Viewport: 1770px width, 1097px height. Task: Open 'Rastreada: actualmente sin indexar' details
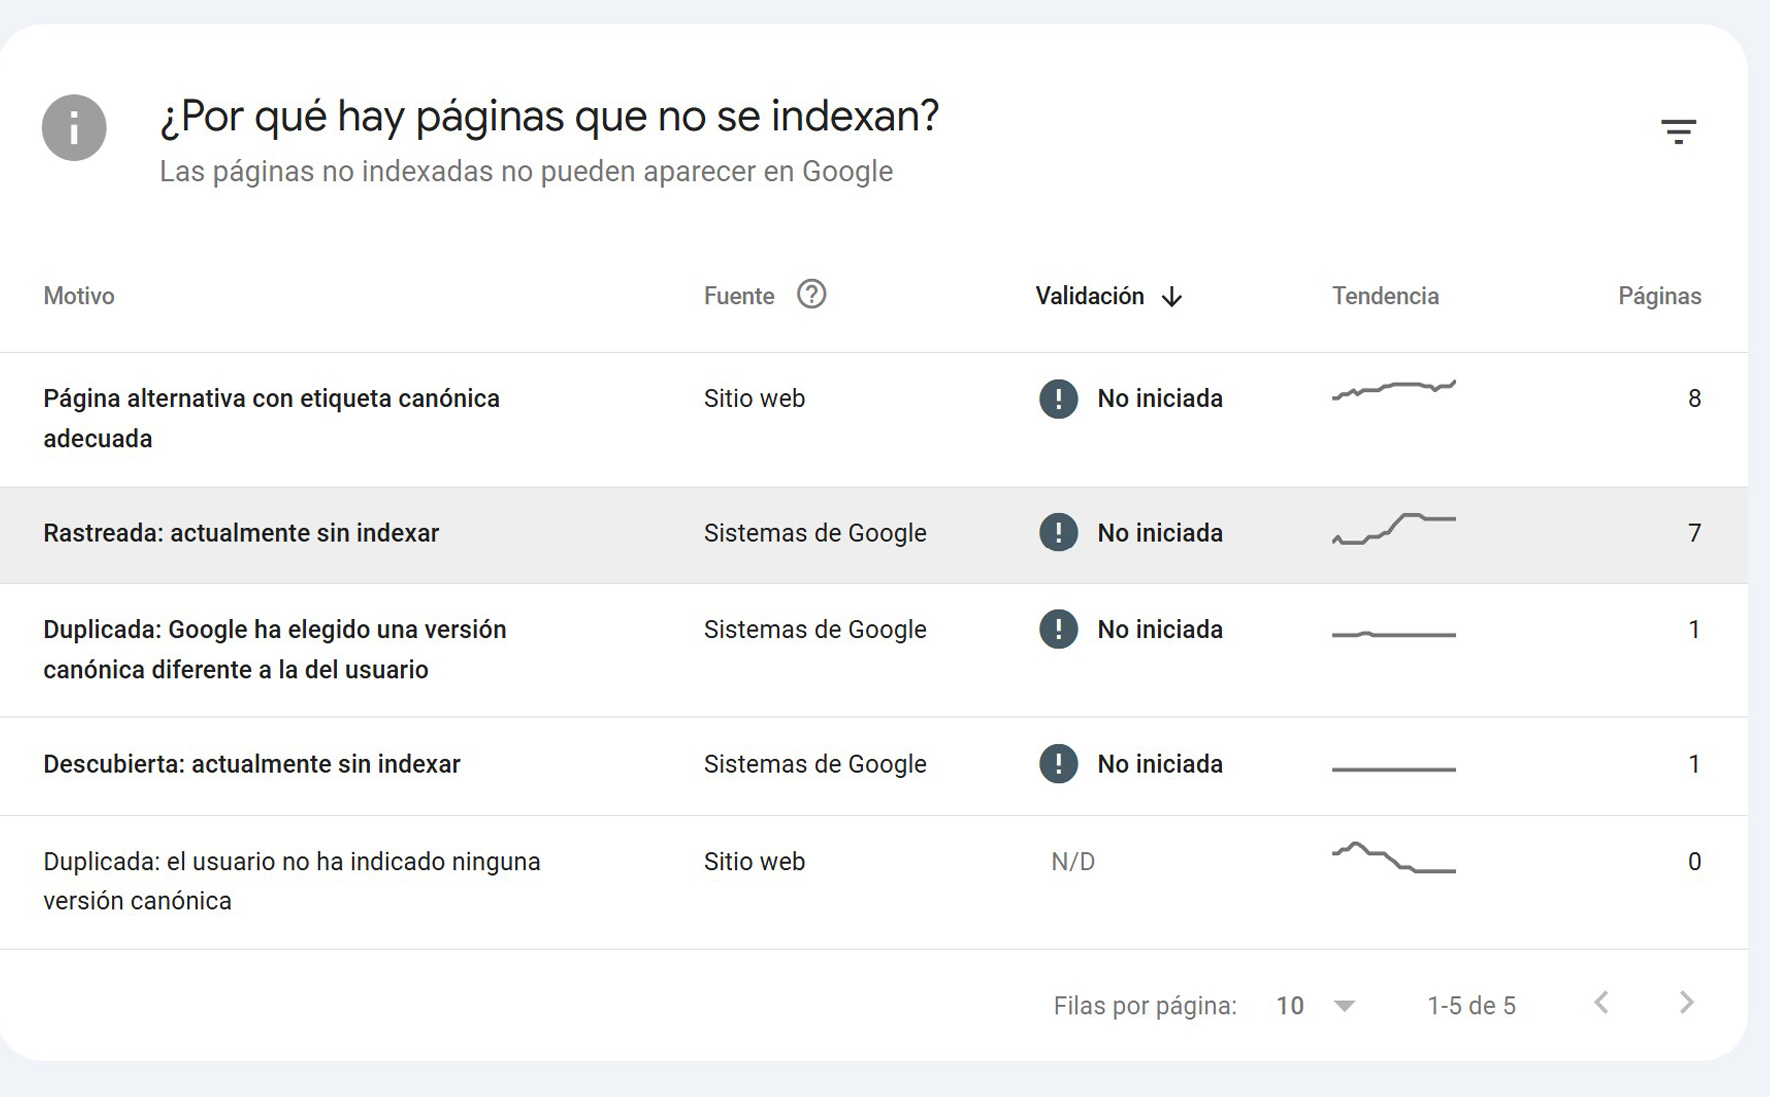click(241, 533)
